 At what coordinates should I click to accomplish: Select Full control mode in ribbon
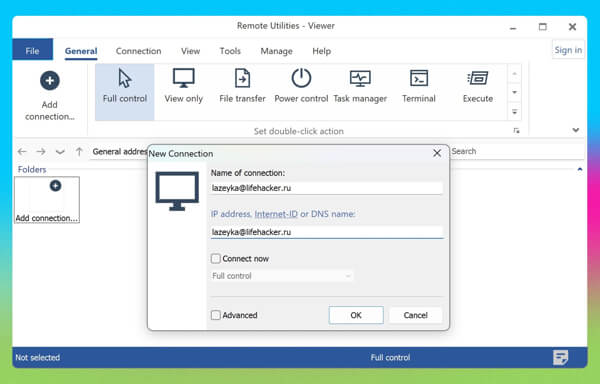(125, 92)
